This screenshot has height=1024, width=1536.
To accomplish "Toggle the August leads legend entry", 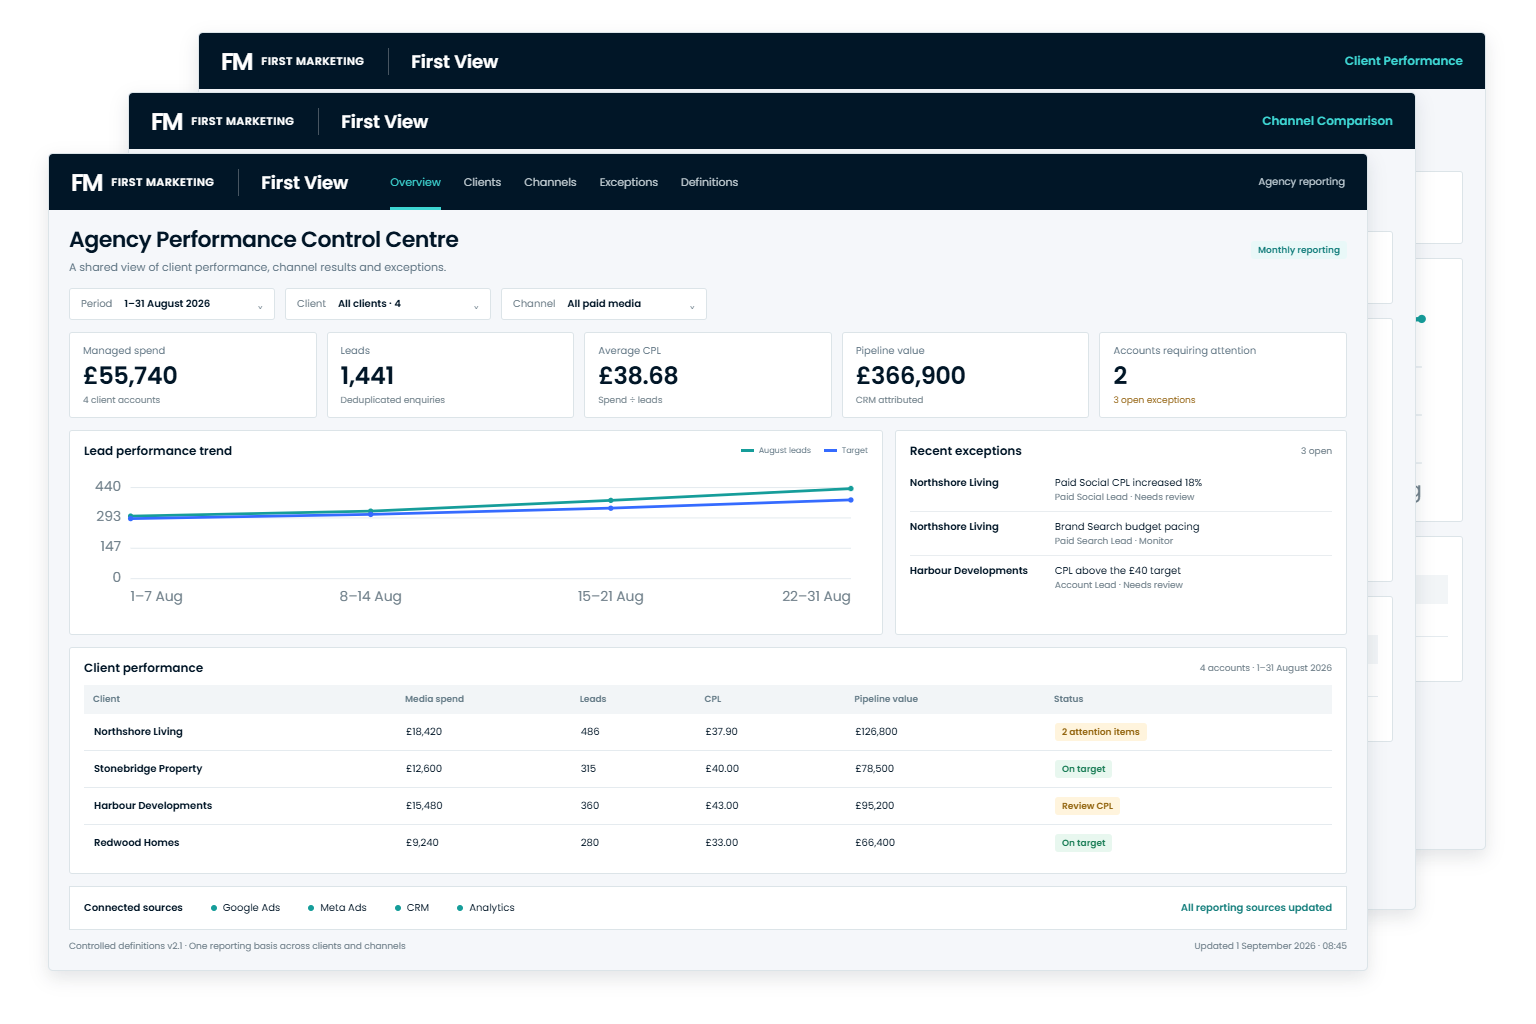I will pyautogui.click(x=776, y=451).
